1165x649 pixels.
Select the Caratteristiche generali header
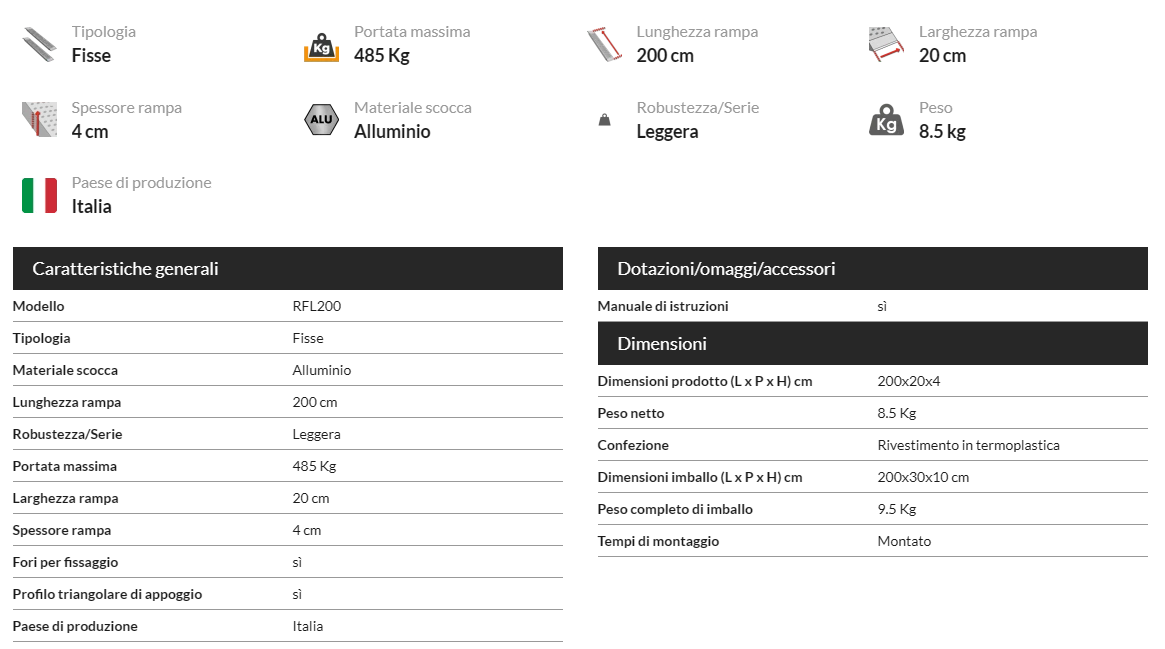[x=288, y=269]
